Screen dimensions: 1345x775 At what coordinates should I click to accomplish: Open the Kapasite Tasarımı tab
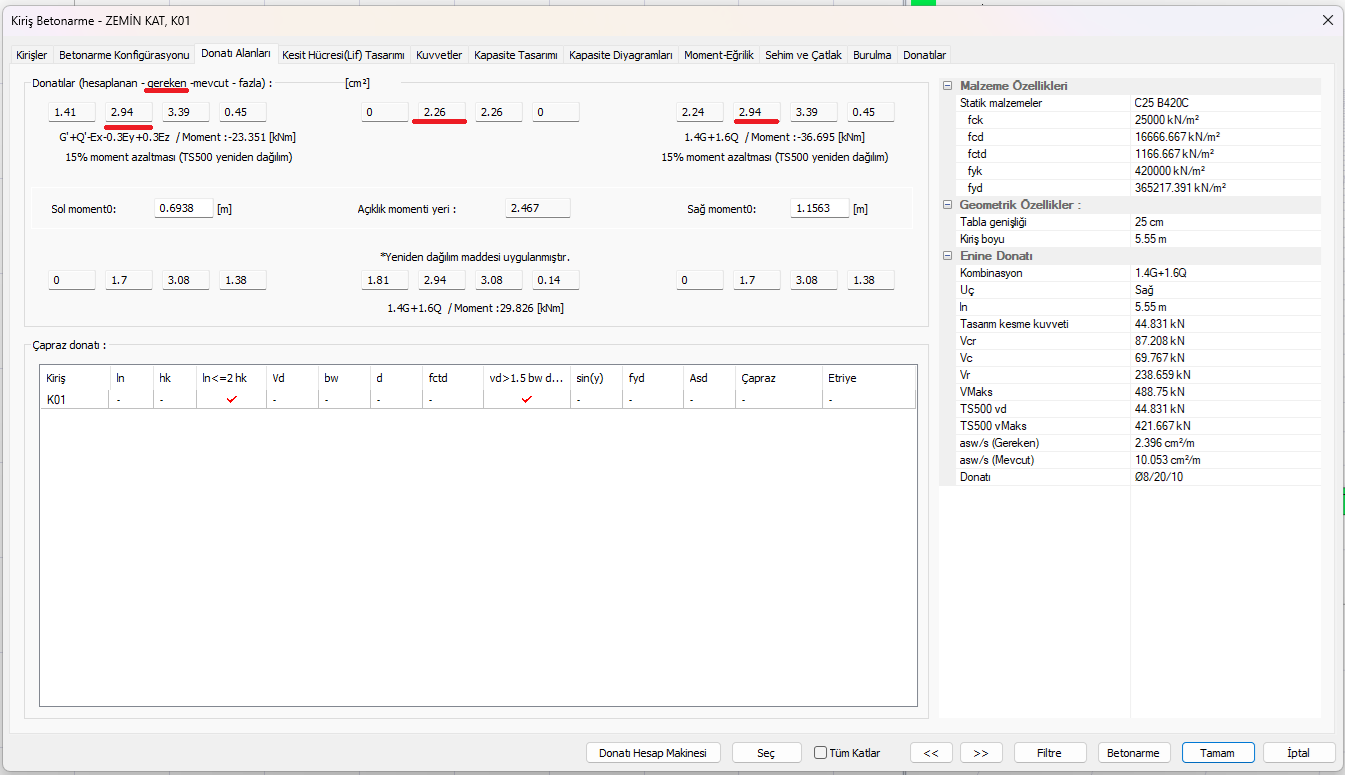(x=516, y=55)
